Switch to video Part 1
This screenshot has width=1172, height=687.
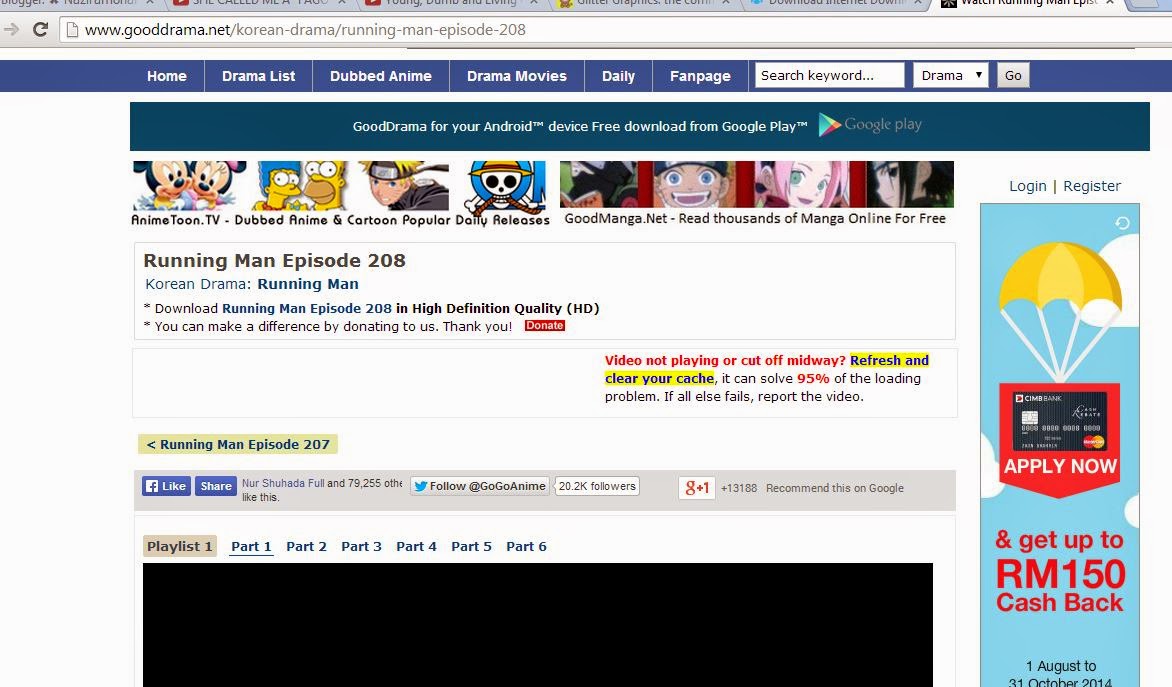[251, 546]
